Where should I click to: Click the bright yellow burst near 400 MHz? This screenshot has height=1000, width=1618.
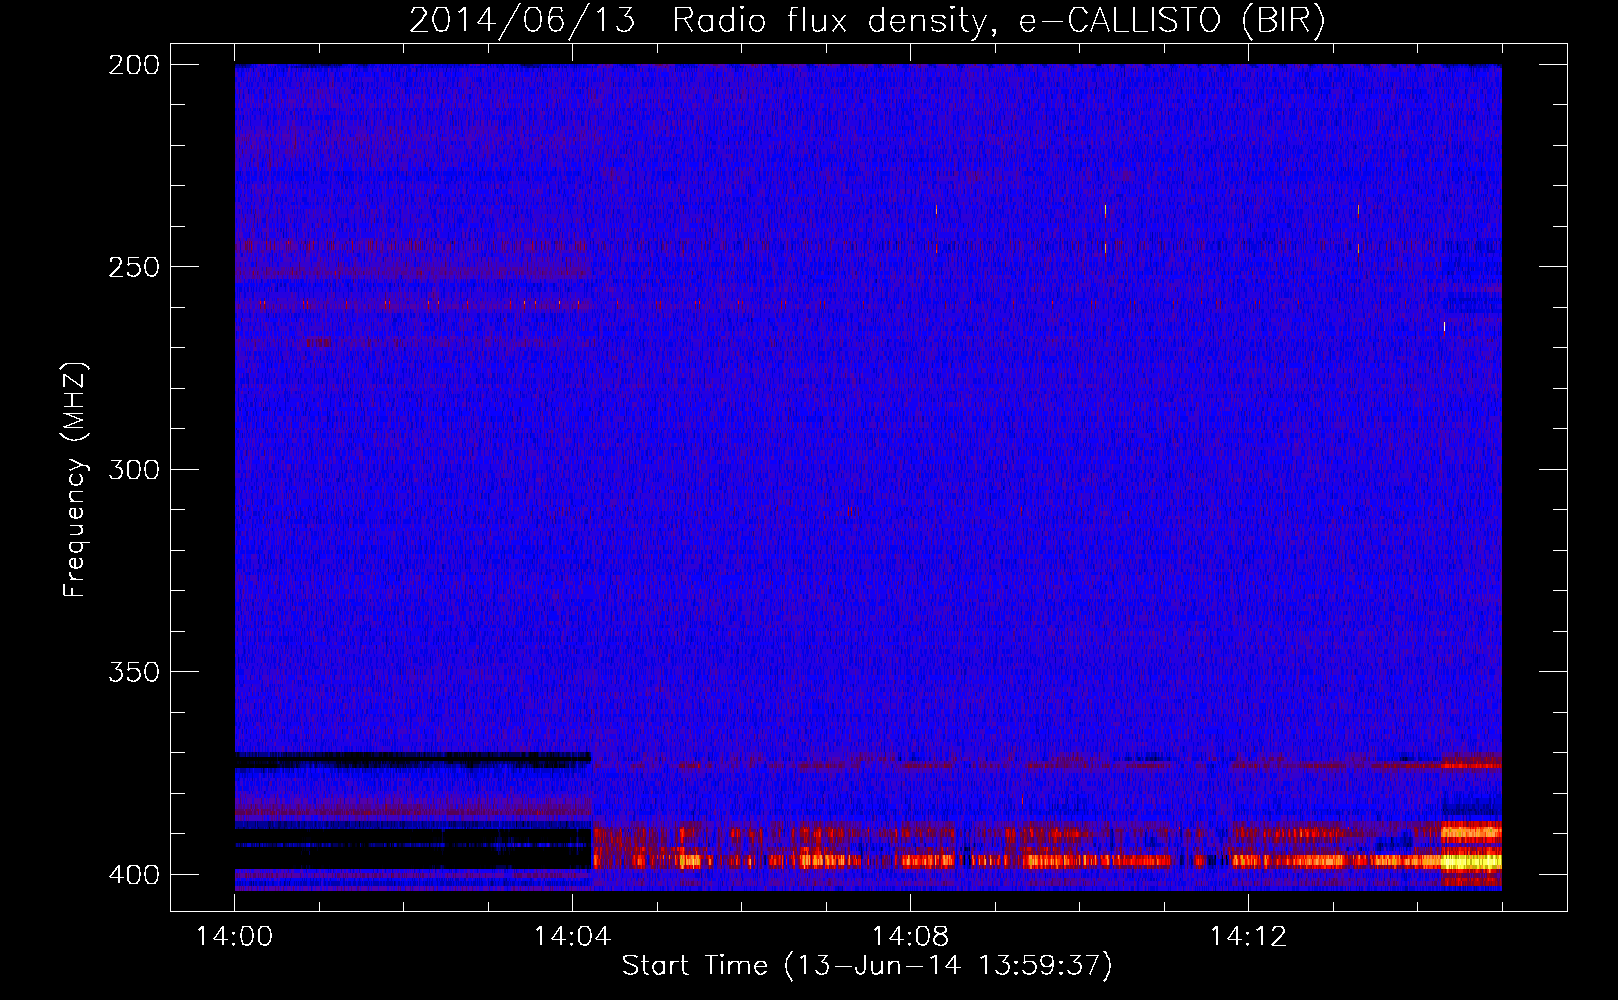point(1471,860)
